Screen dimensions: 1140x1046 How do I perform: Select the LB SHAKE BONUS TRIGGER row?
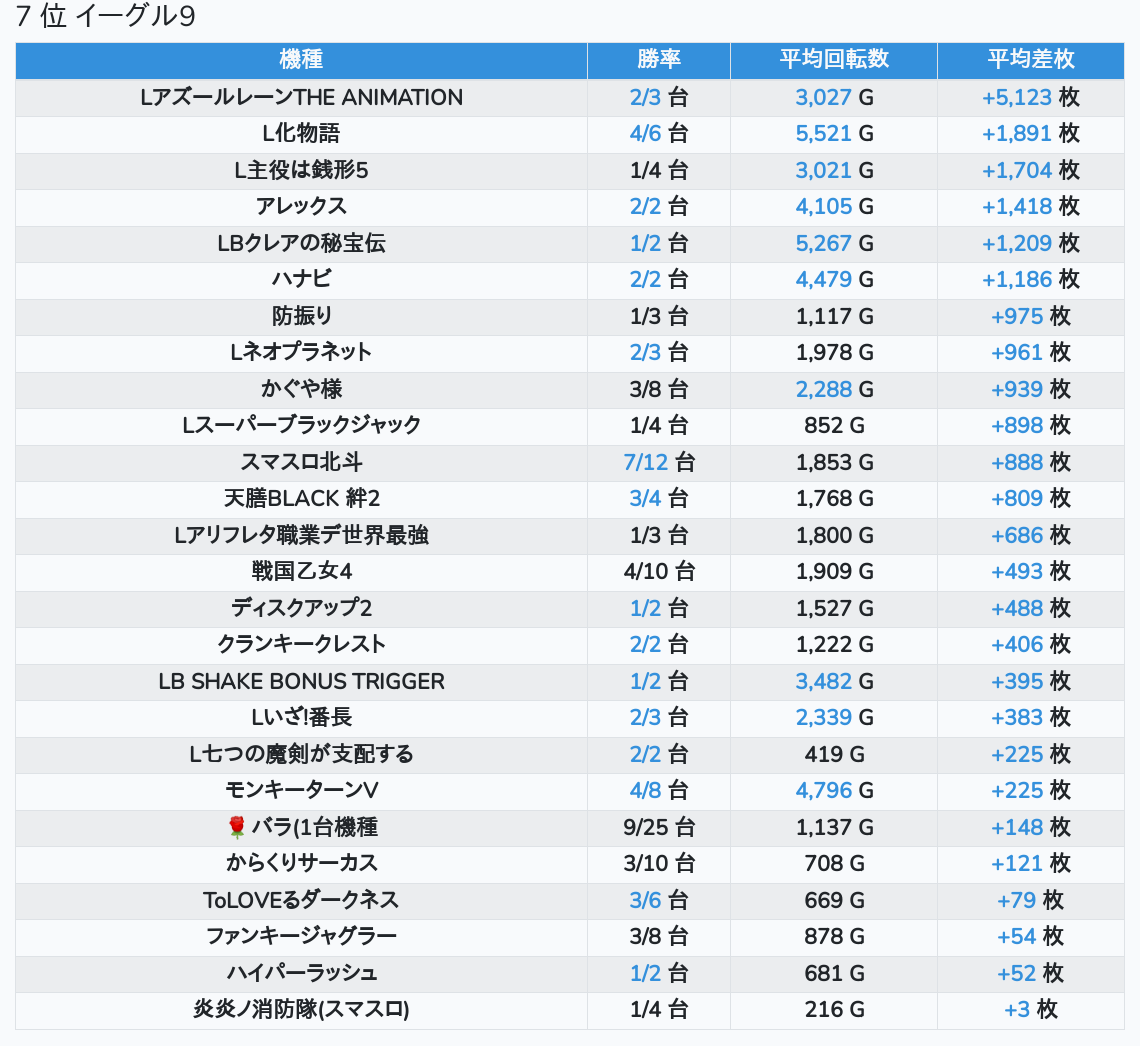pos(301,681)
